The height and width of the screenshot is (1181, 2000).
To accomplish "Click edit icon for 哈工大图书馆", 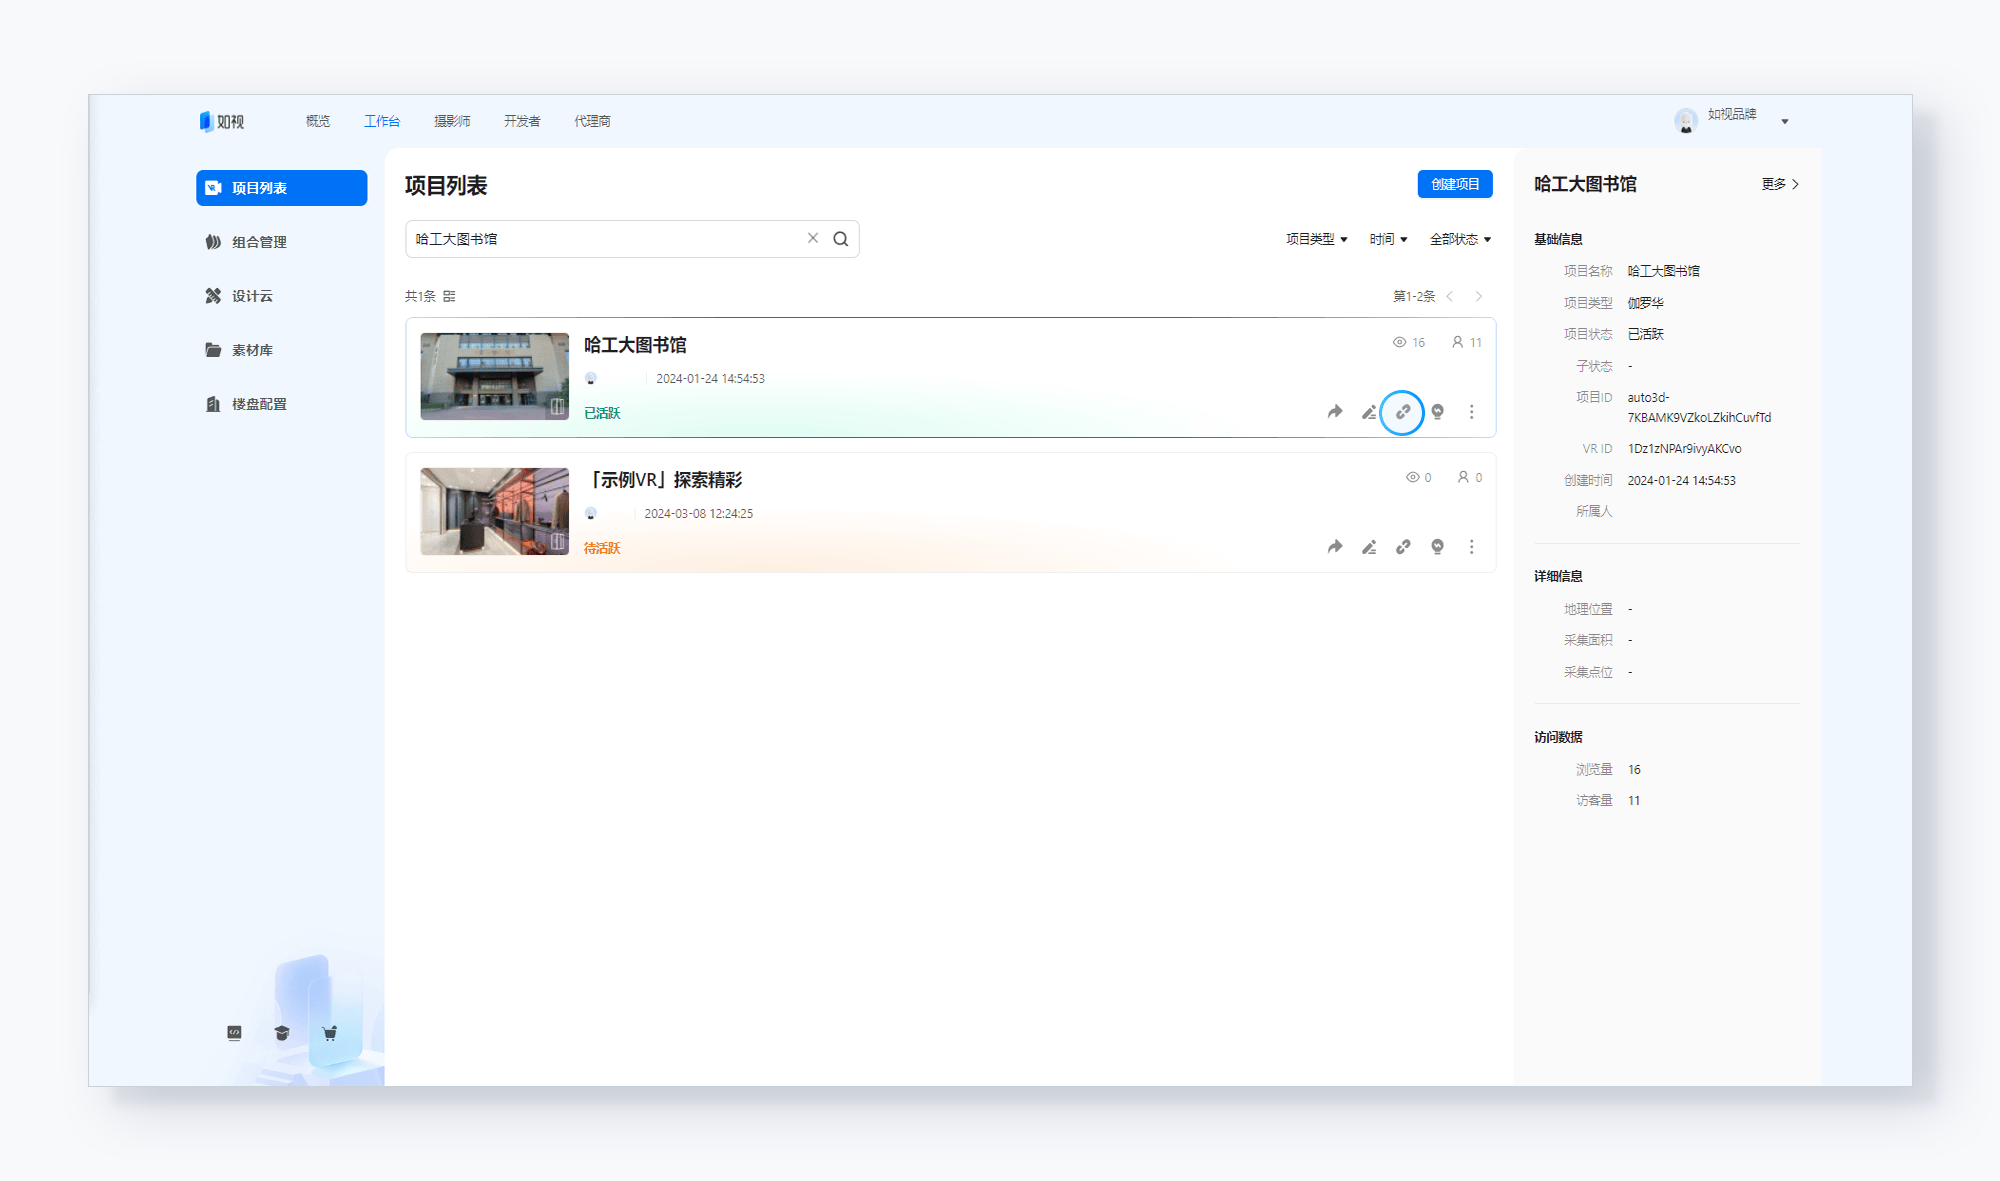I will coord(1369,412).
